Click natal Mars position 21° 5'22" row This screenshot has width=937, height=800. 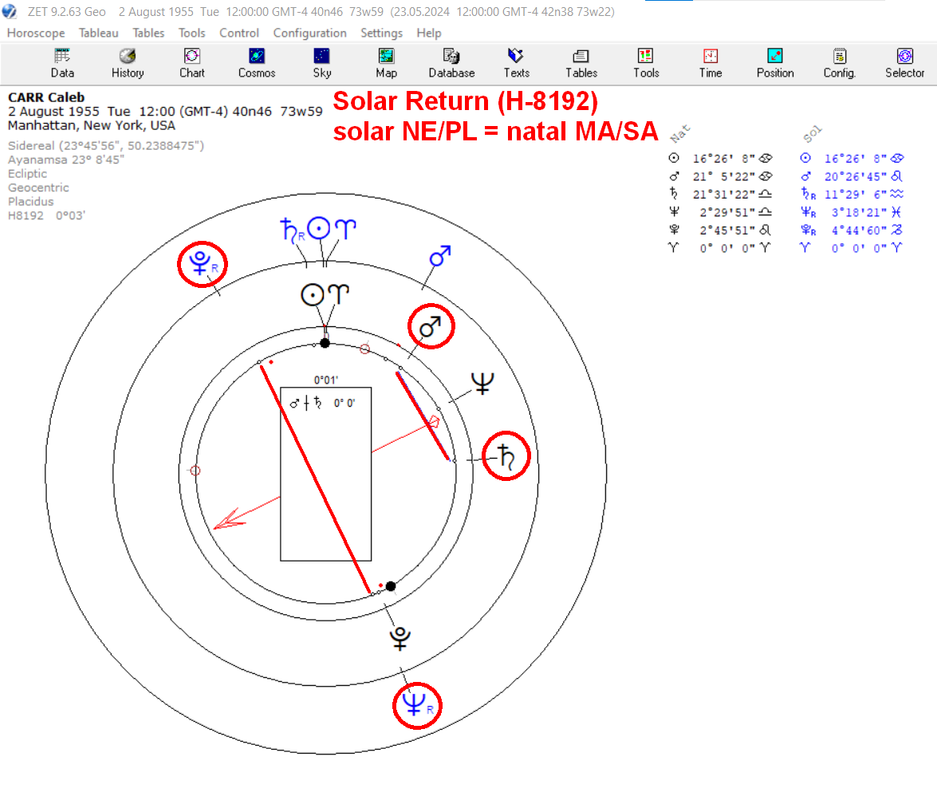[720, 176]
